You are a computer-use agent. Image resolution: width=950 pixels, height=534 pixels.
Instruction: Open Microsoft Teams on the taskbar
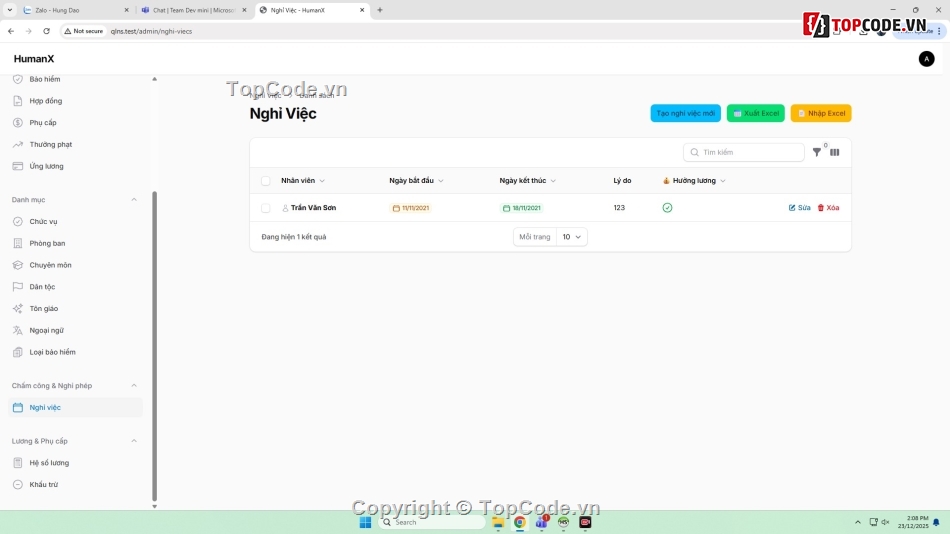[541, 522]
